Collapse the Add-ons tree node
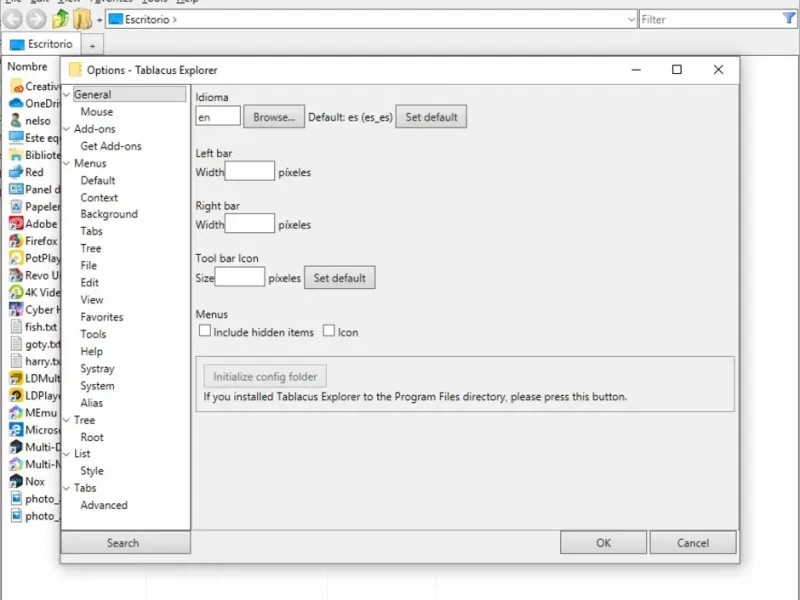Screen dimensions: 800x600 click(66, 129)
